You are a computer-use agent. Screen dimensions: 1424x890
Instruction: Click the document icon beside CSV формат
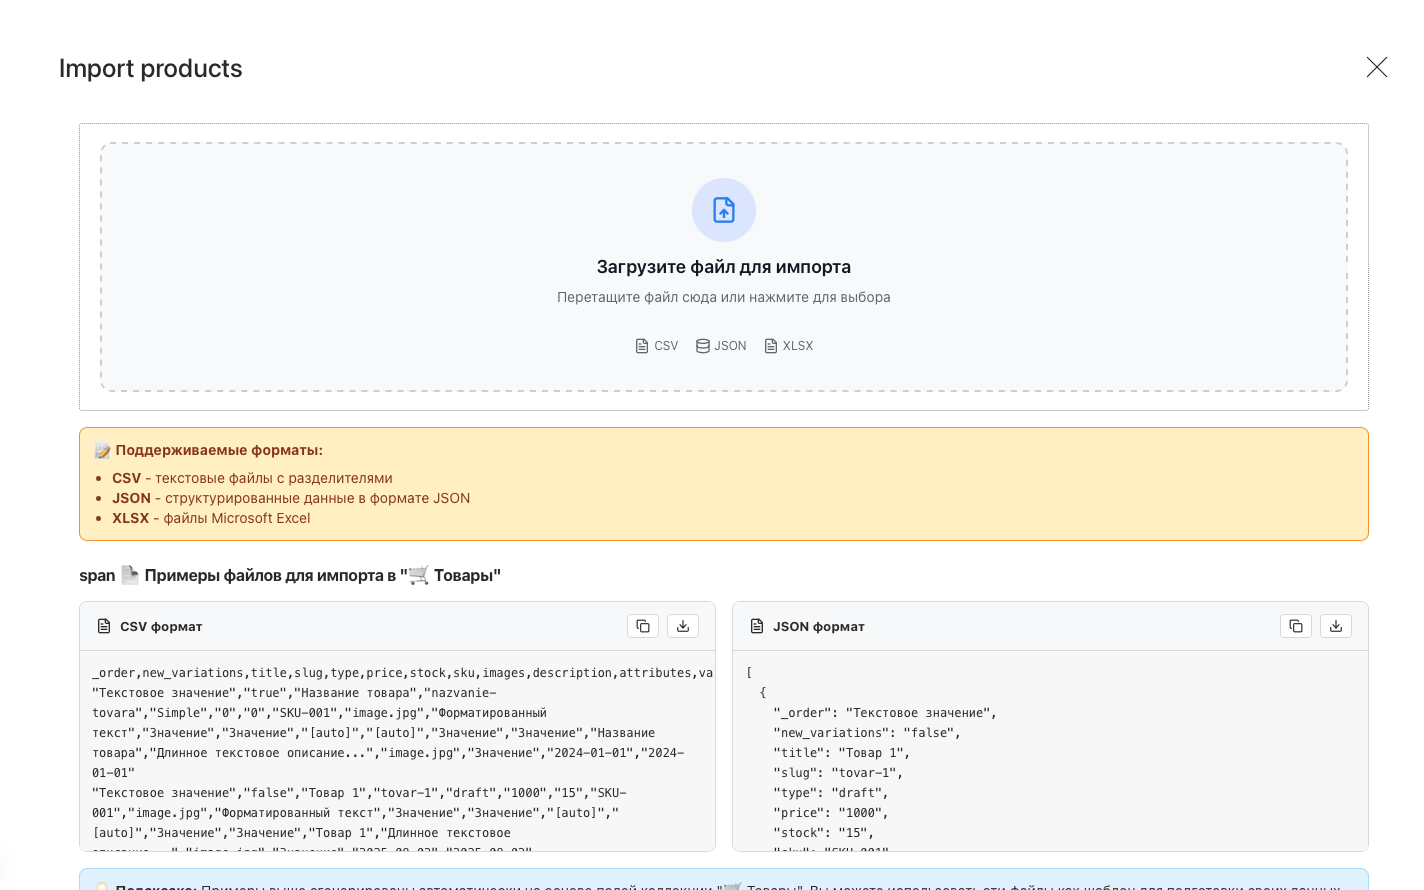[104, 626]
